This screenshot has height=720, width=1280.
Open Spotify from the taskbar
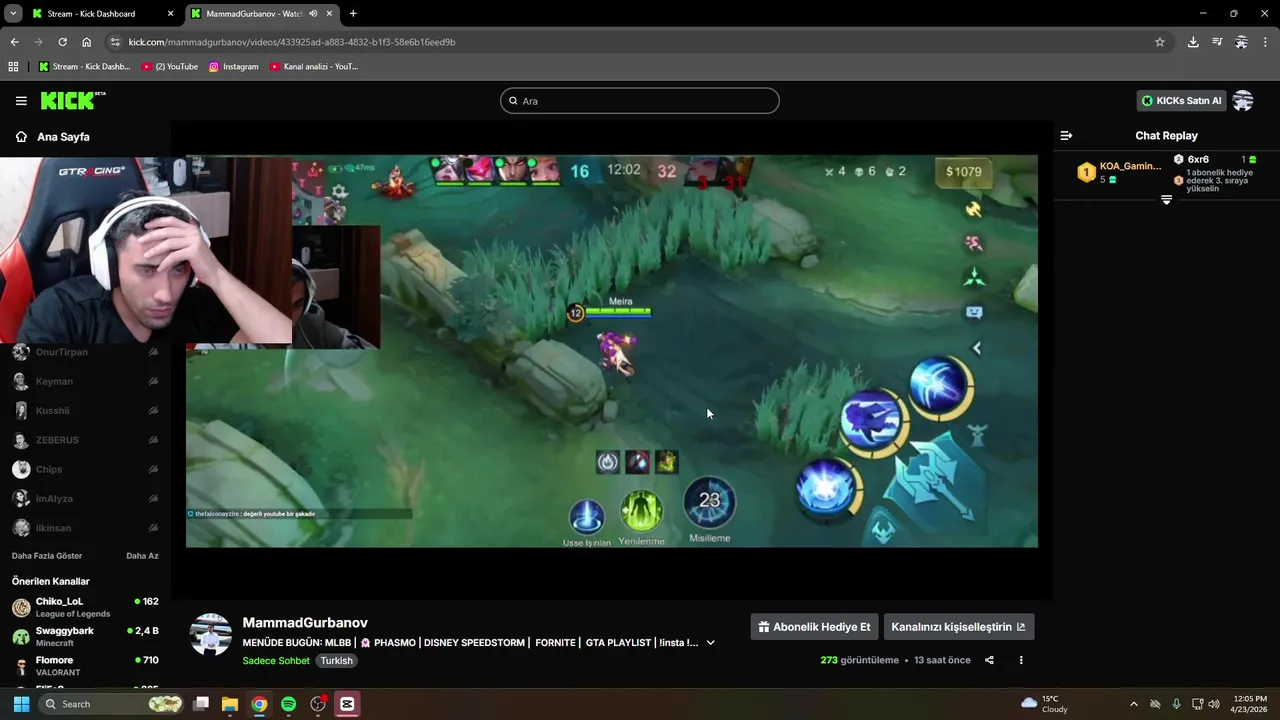(x=288, y=704)
